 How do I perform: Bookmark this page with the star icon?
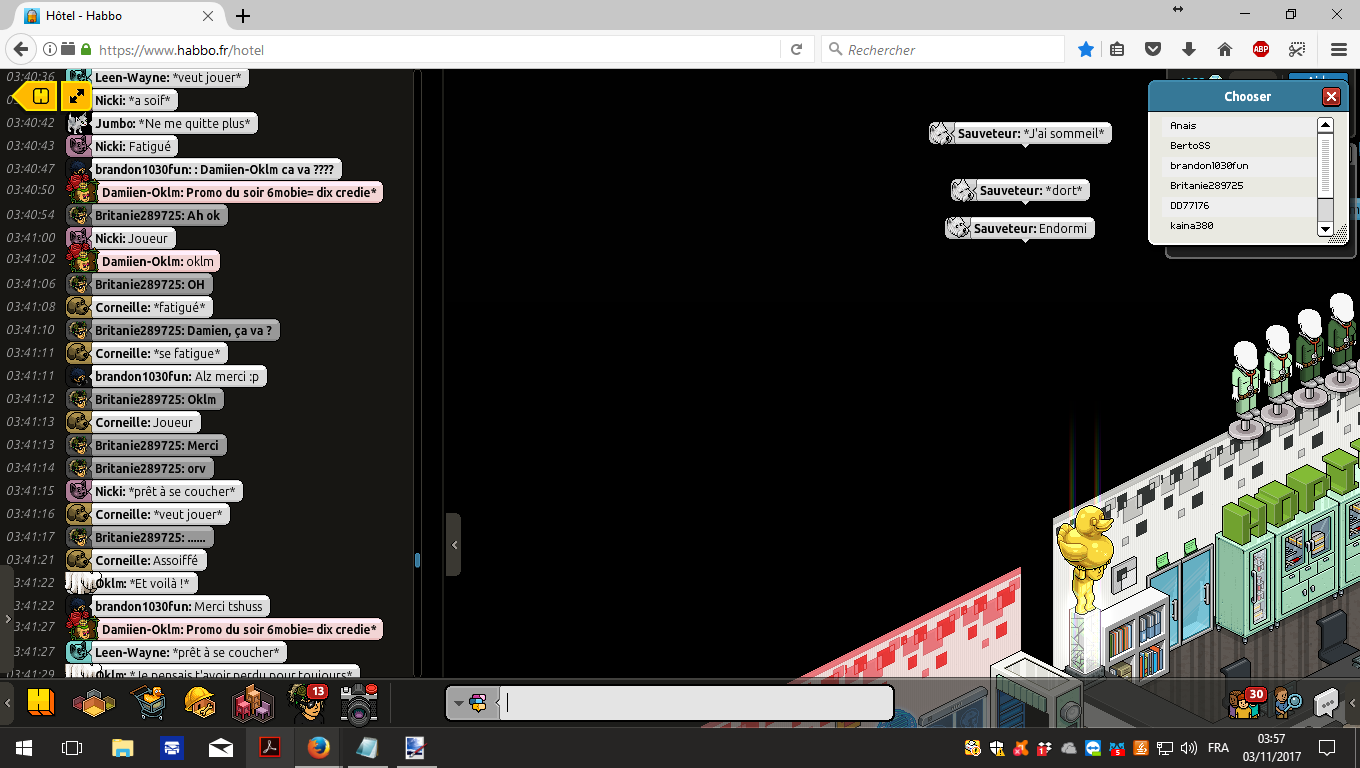pos(1086,49)
